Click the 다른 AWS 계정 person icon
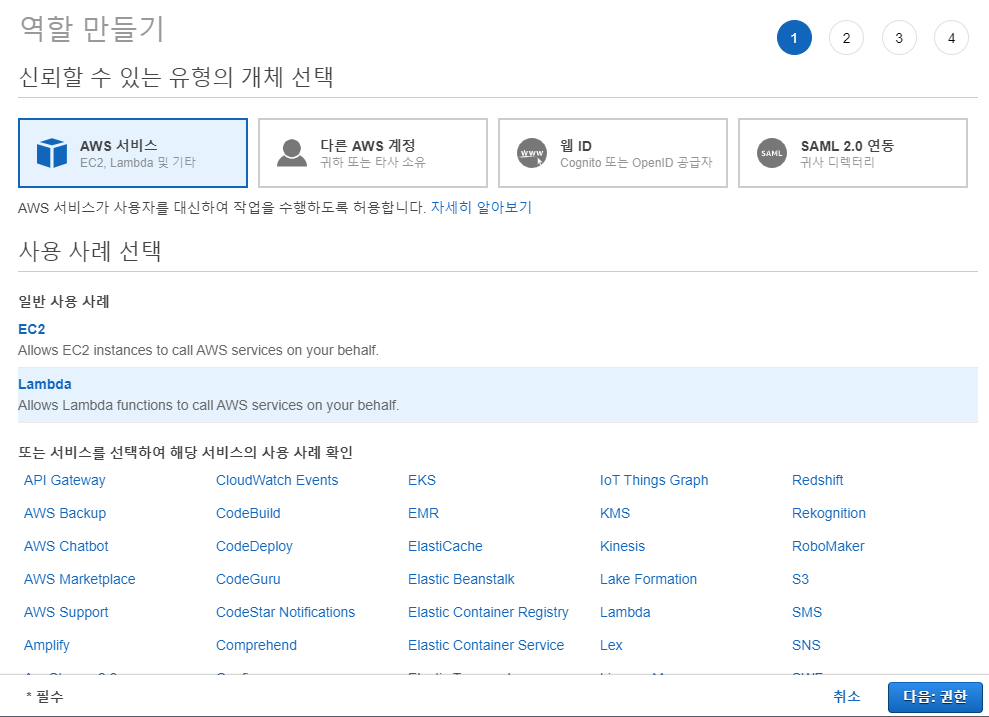Viewport: 989px width, 717px height. coord(291,153)
